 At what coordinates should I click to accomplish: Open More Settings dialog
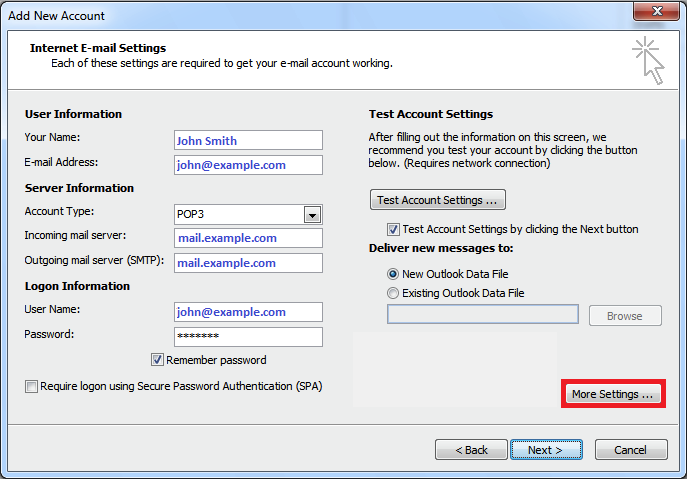[x=613, y=394]
